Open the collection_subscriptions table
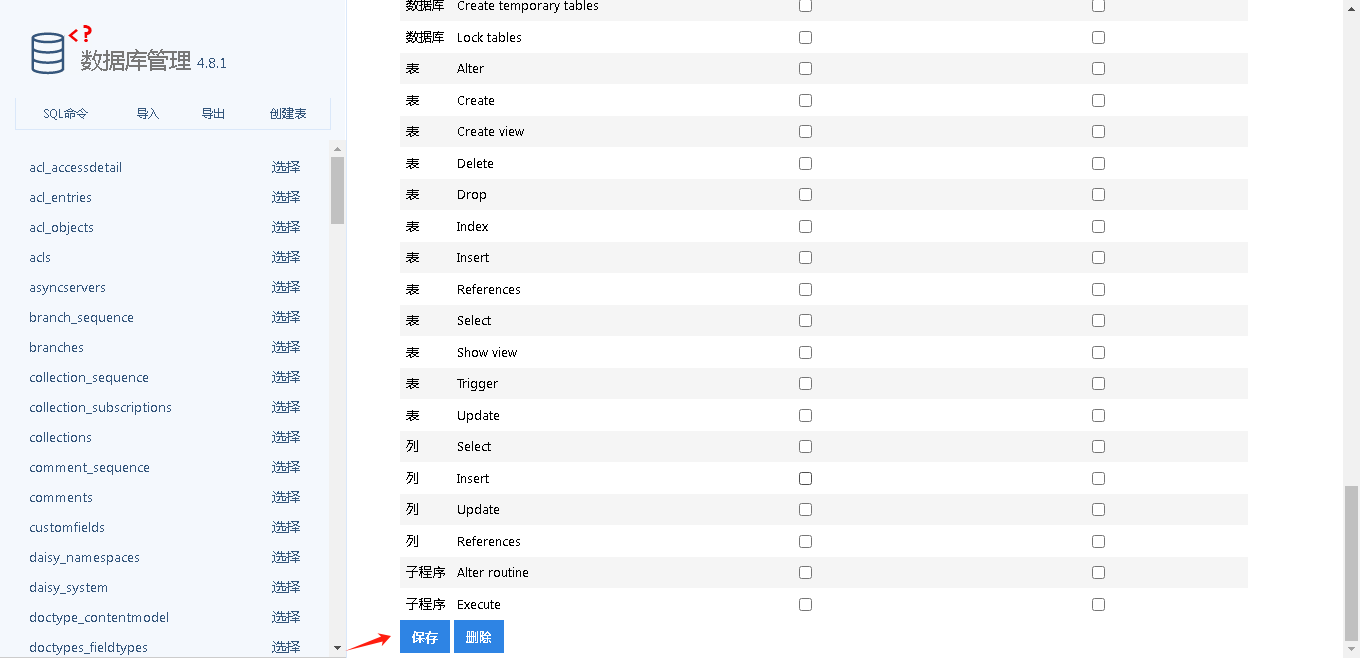Screen dimensions: 1360x658 coord(101,407)
